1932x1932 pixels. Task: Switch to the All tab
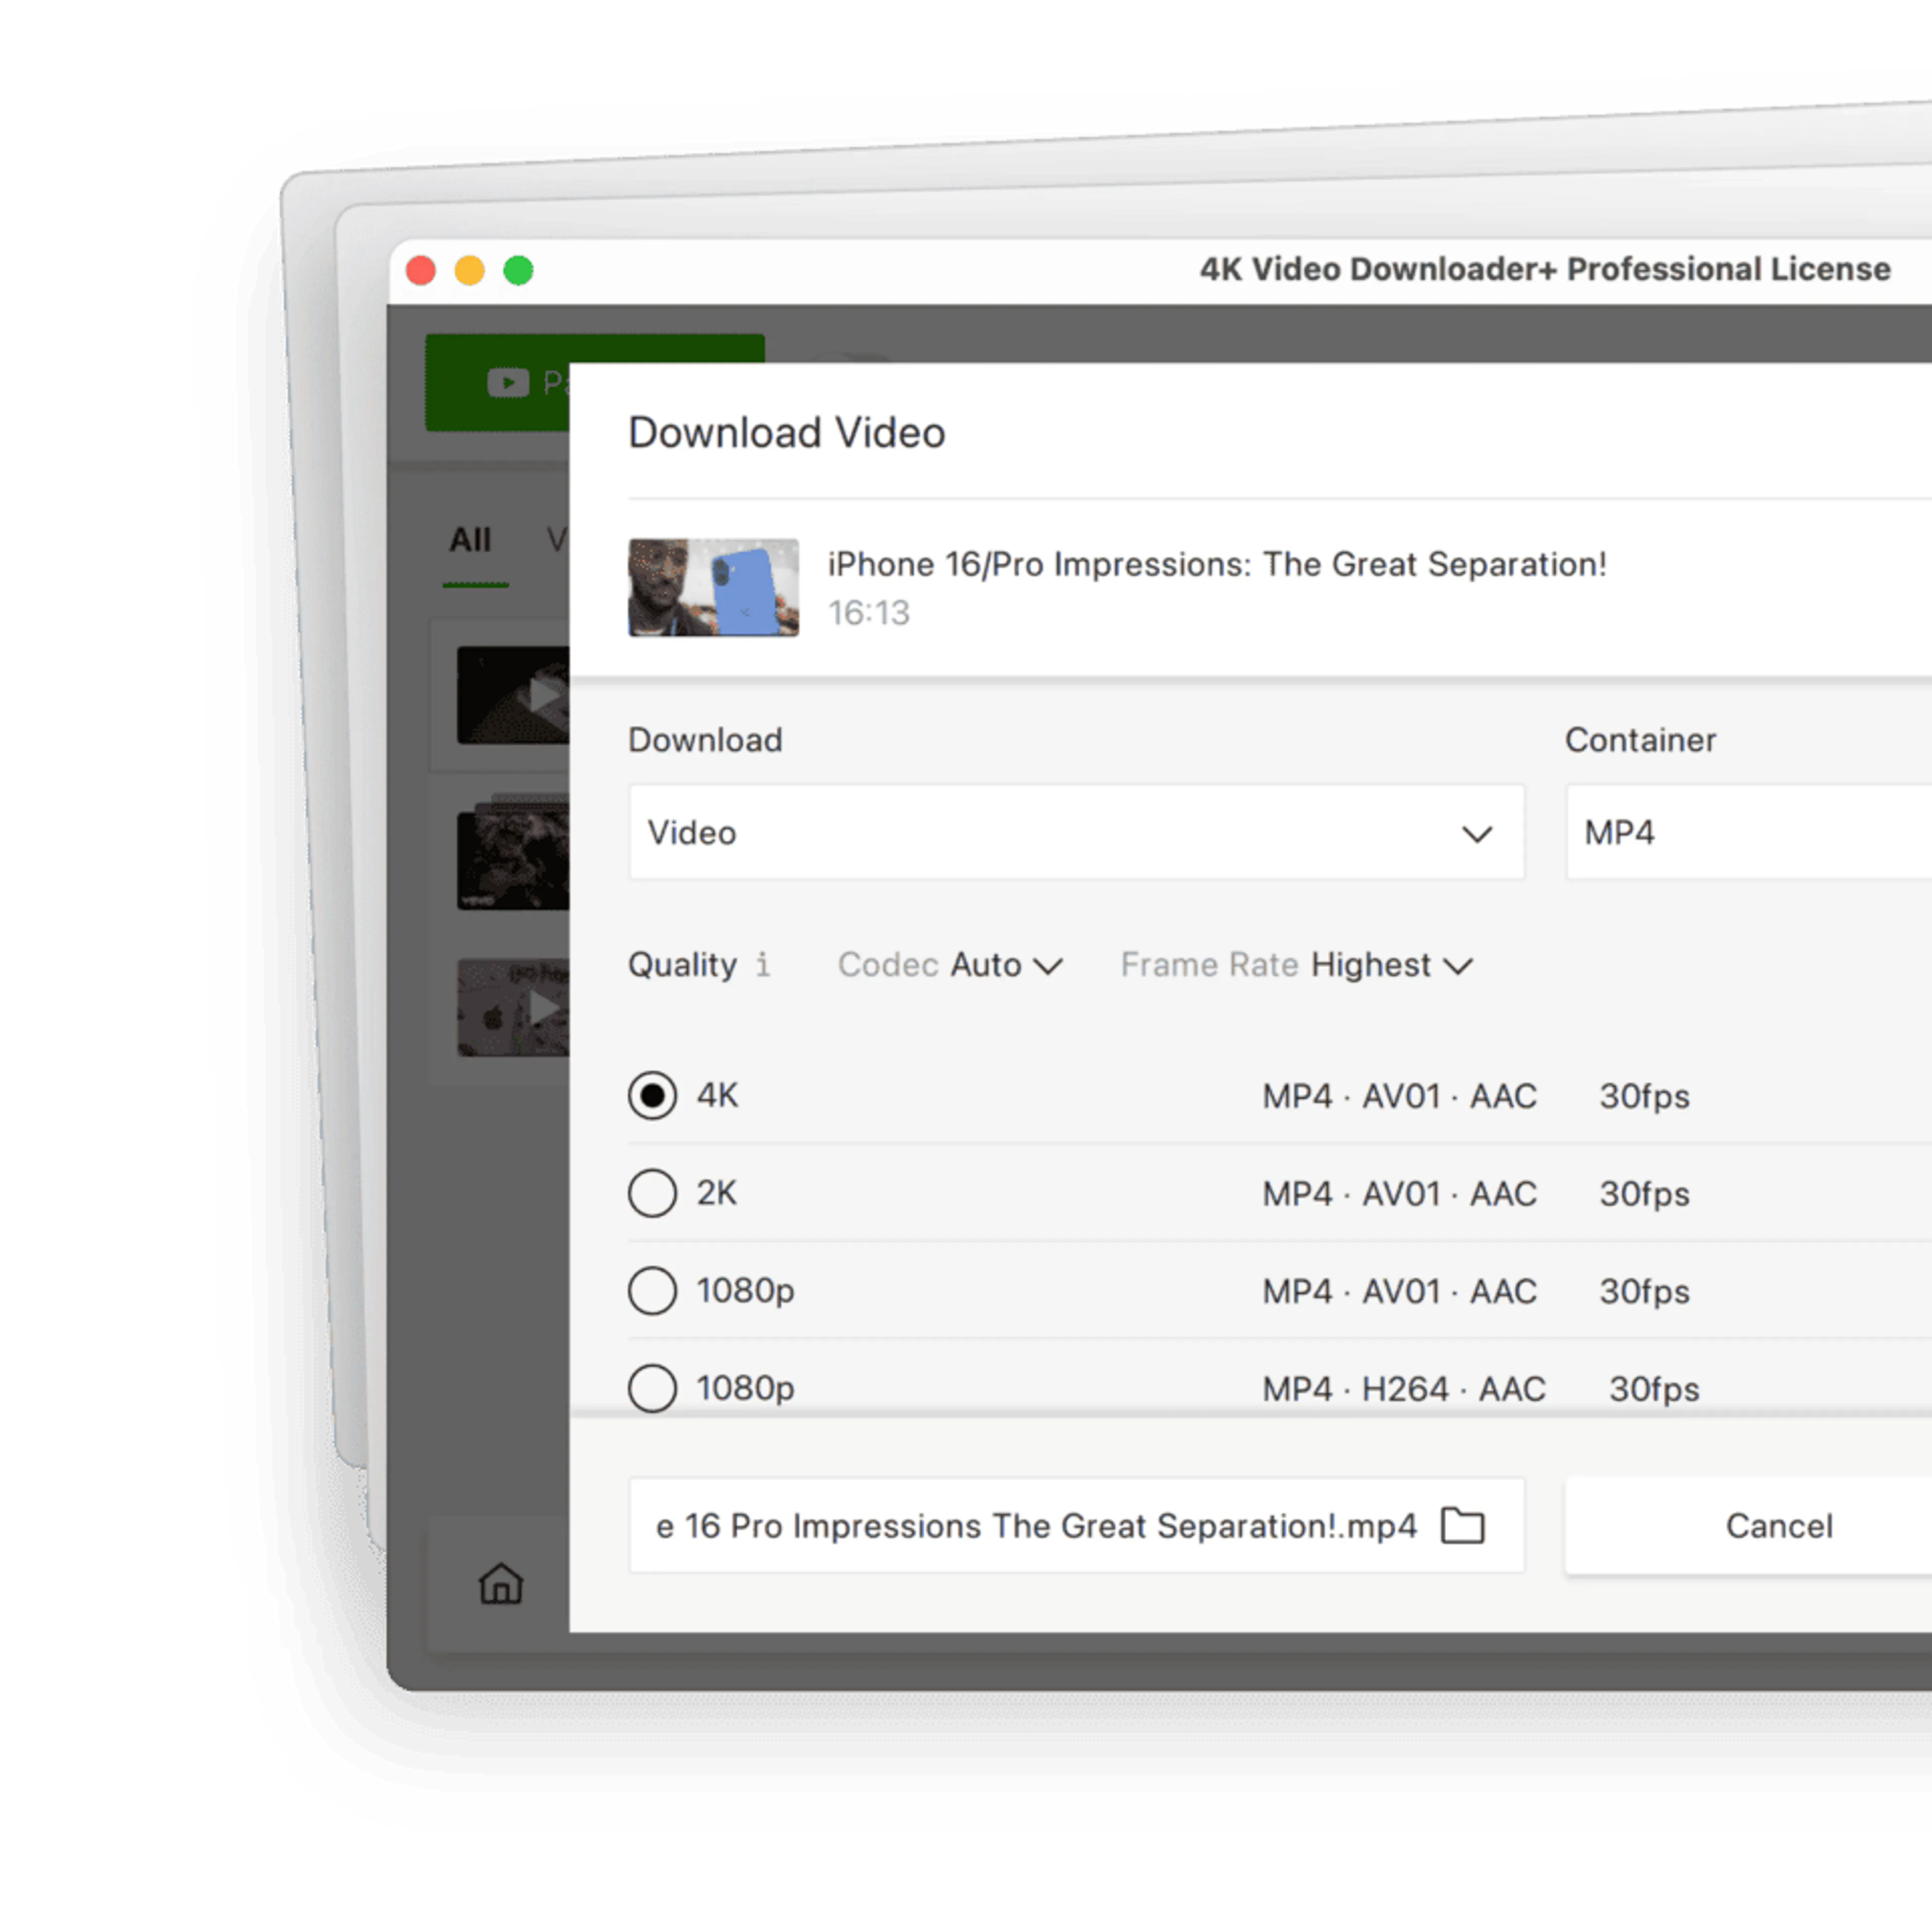pos(470,540)
